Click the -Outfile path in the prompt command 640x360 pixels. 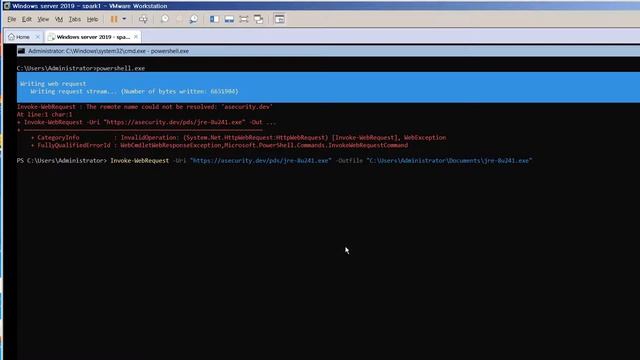point(449,161)
